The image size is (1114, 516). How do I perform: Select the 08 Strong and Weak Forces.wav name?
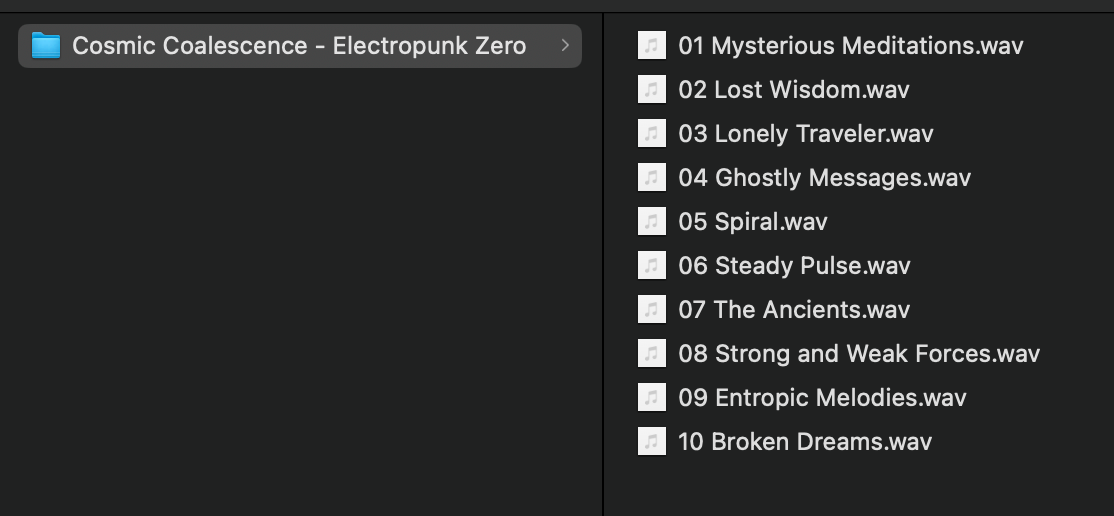pyautogui.click(x=859, y=354)
